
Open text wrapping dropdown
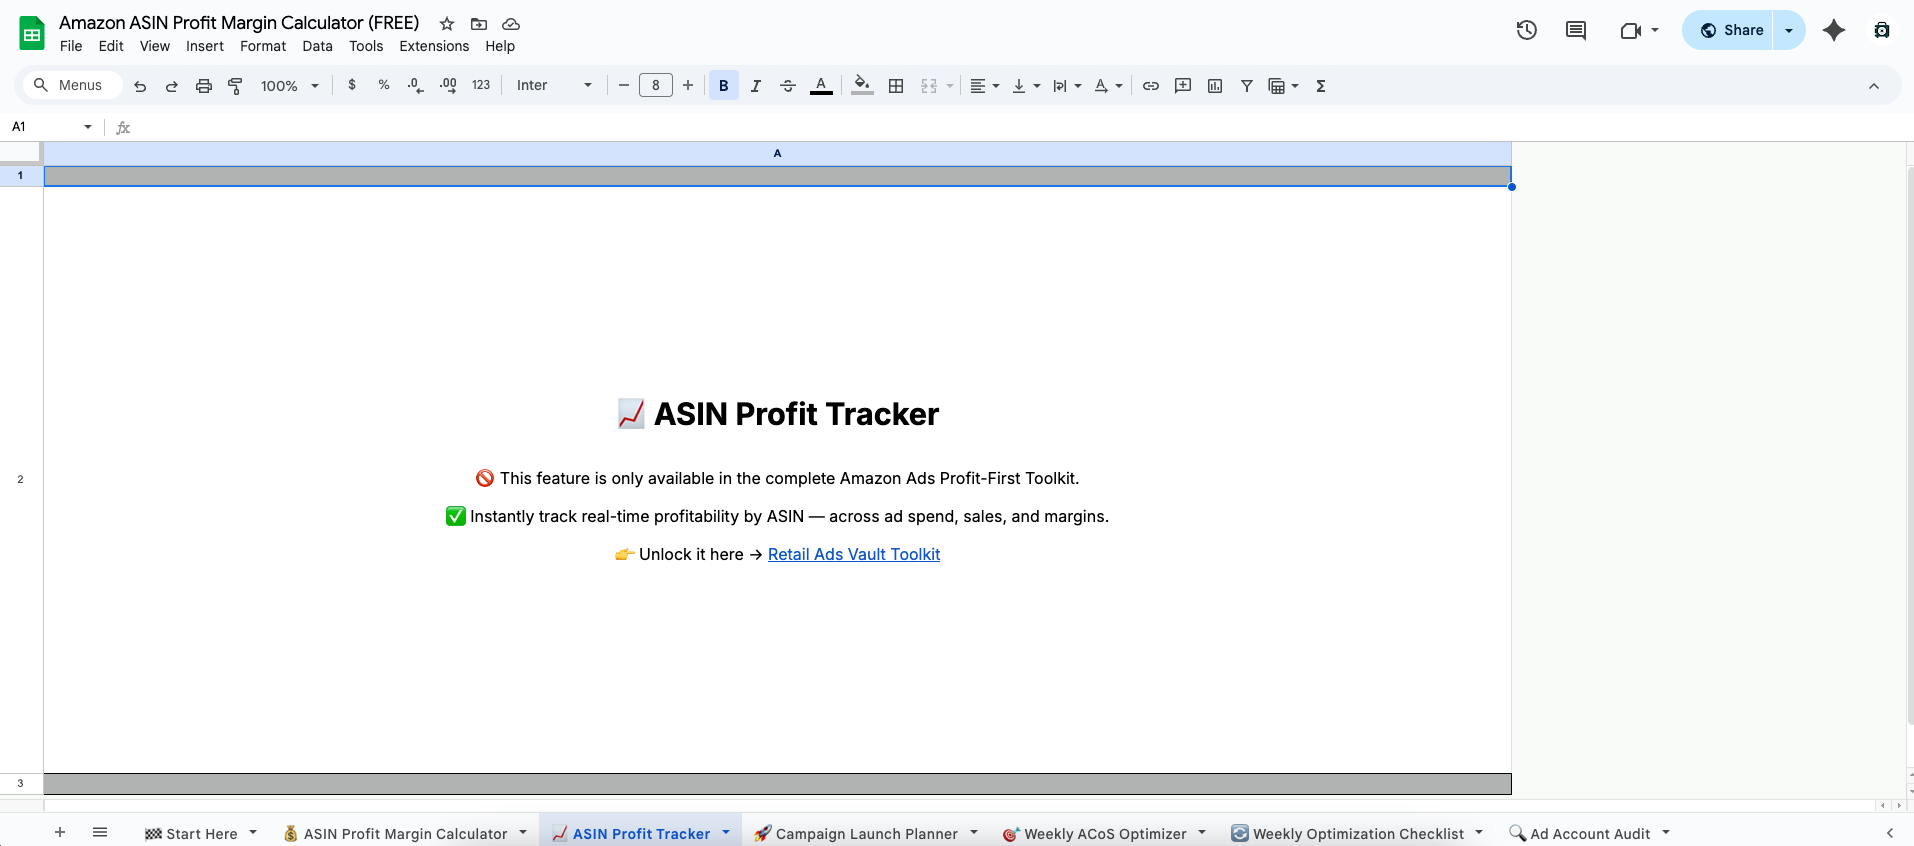point(1067,86)
